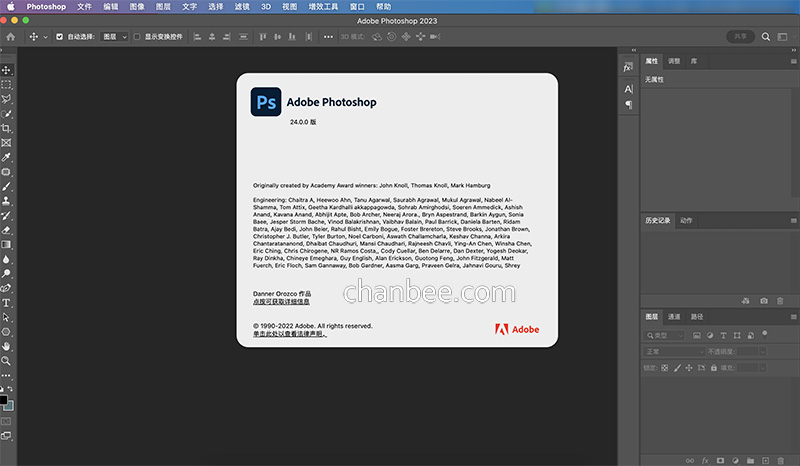The height and width of the screenshot is (466, 800).
Task: Select the Move tool in the toolbox
Action: (6, 70)
